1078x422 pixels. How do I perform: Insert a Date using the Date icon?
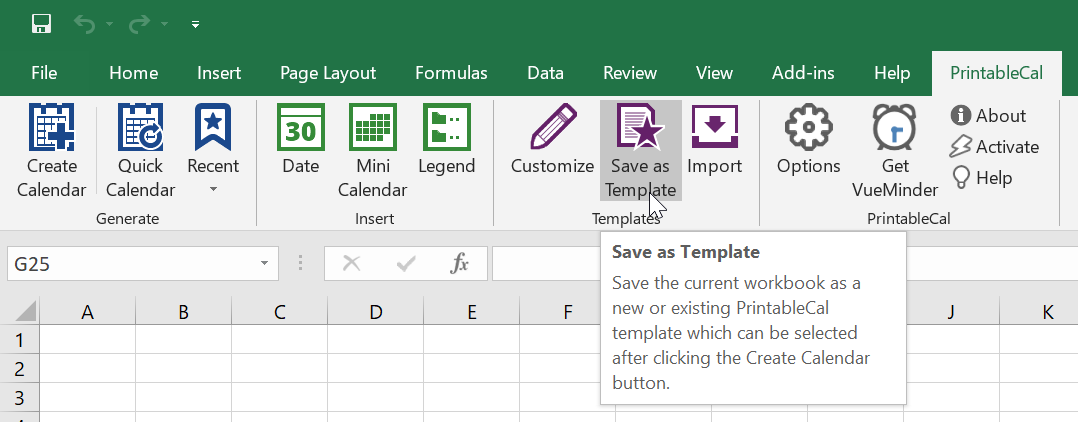300,128
